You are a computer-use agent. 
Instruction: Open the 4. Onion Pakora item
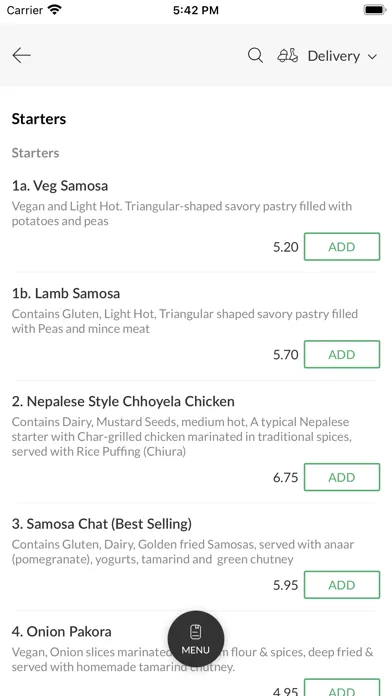(x=62, y=632)
